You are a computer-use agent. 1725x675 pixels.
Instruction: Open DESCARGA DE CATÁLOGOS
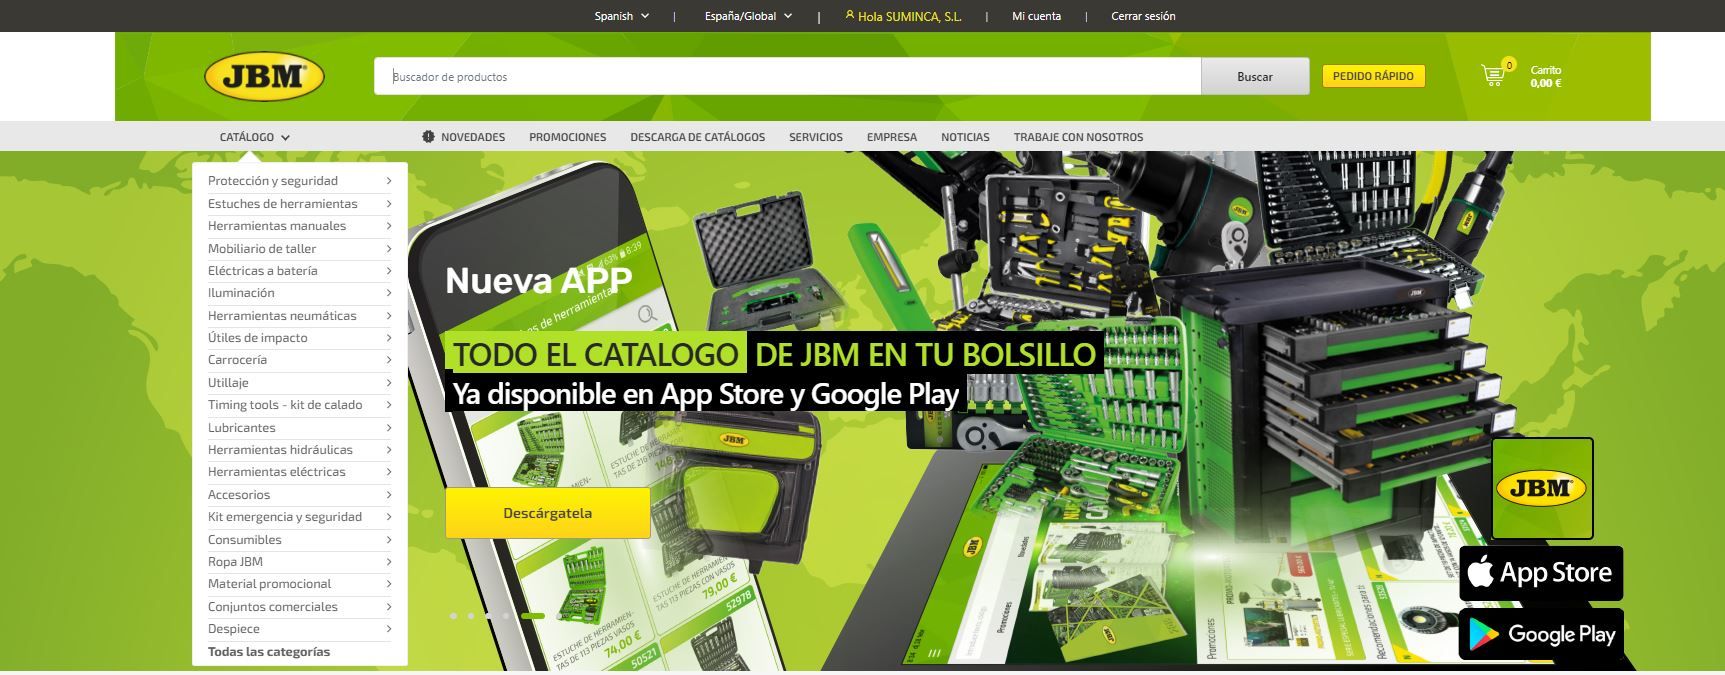point(698,137)
